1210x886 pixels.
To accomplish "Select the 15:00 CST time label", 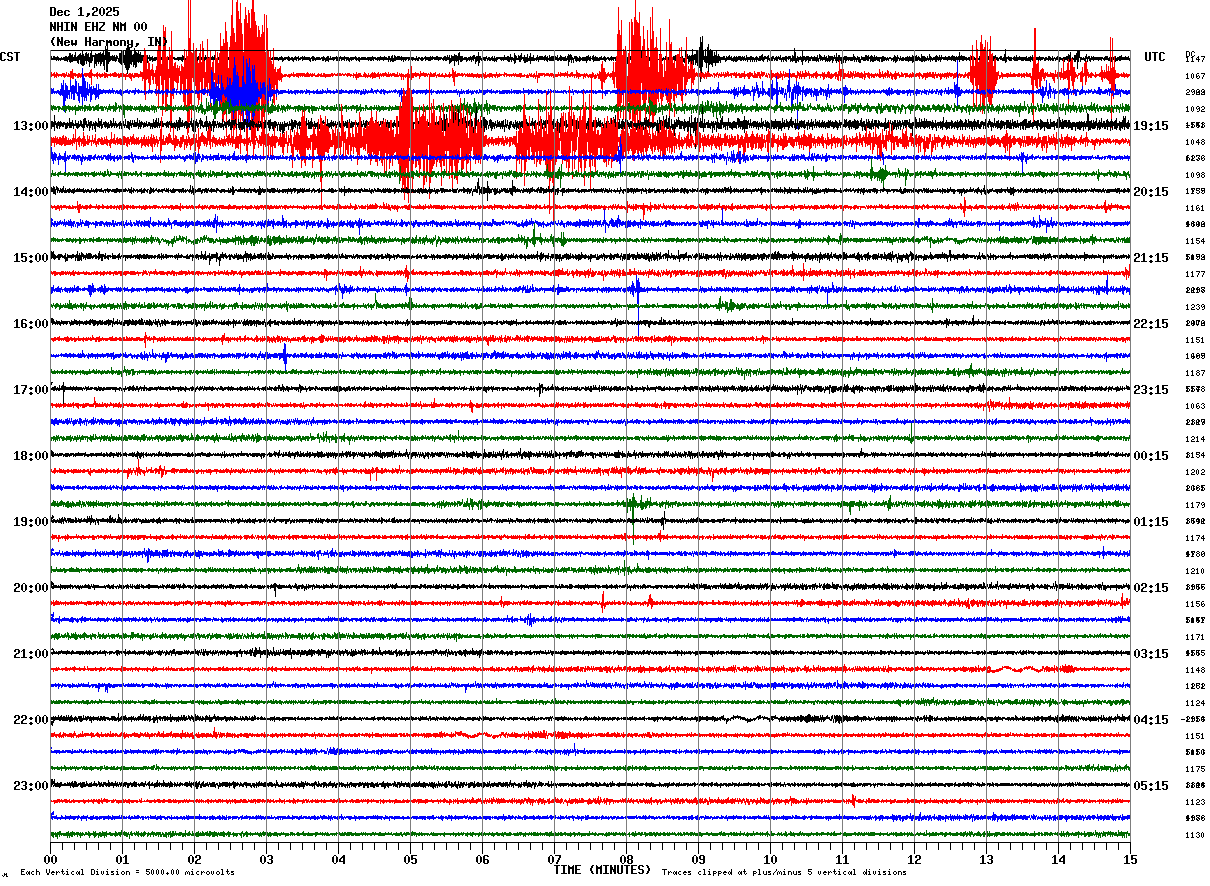I will 31,257.
